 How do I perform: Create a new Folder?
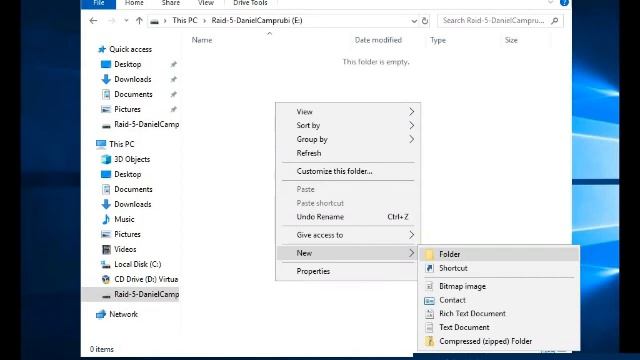pos(499,254)
